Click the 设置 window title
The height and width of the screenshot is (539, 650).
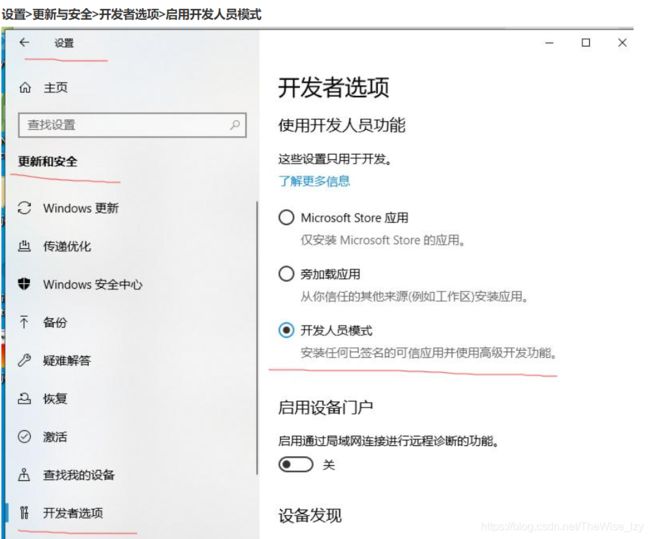64,43
